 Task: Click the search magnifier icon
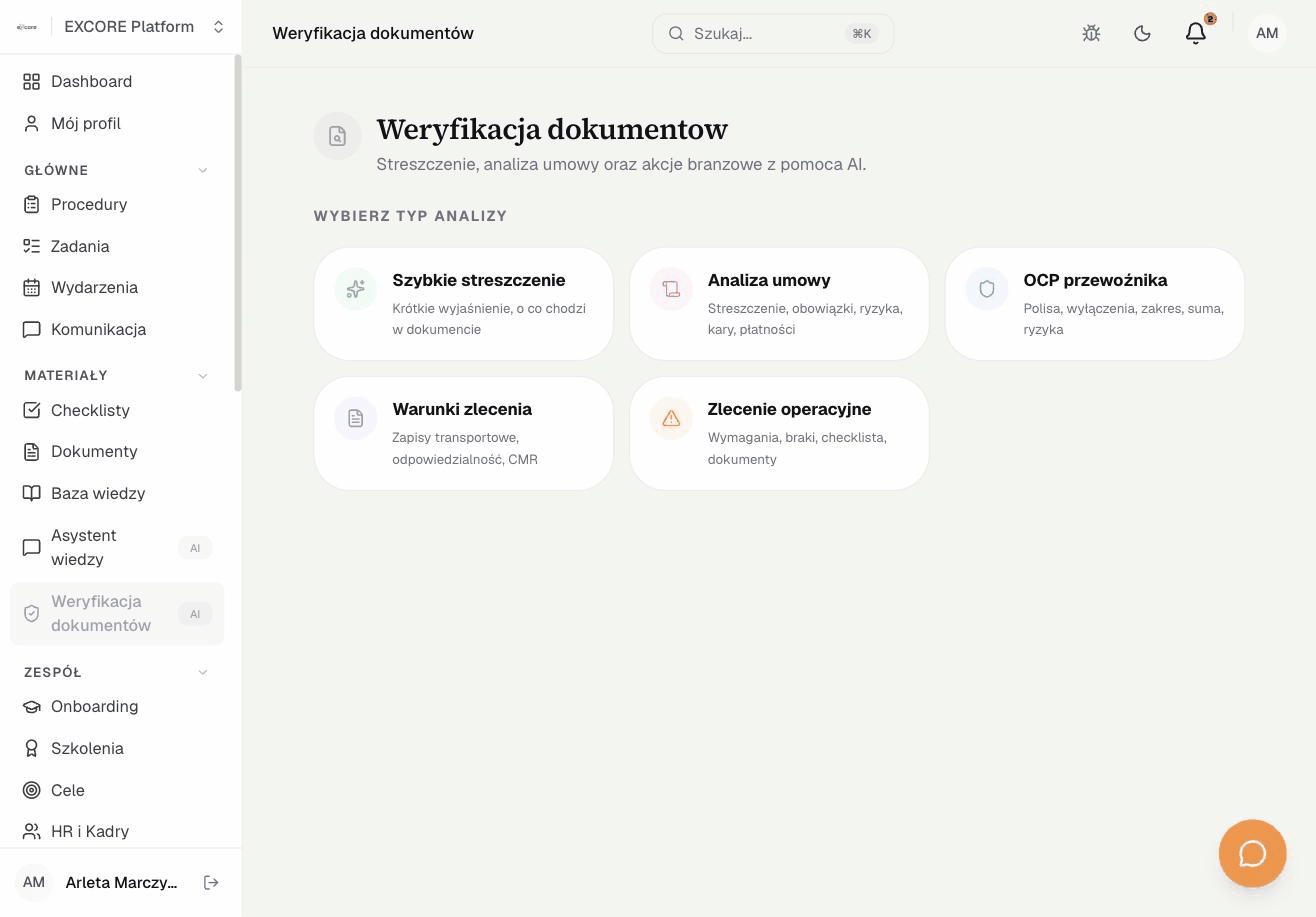coord(676,33)
